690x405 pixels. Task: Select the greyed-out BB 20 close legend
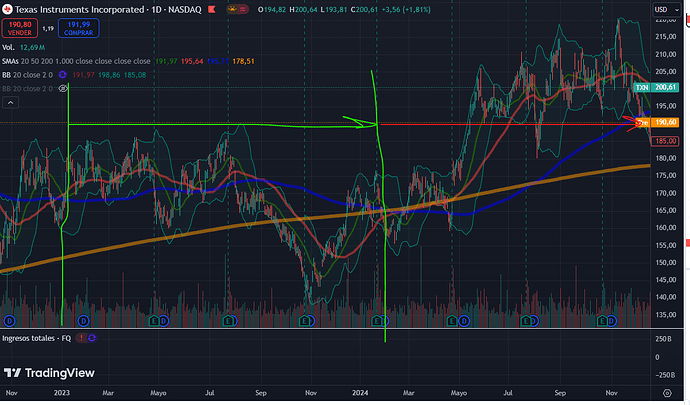point(28,88)
